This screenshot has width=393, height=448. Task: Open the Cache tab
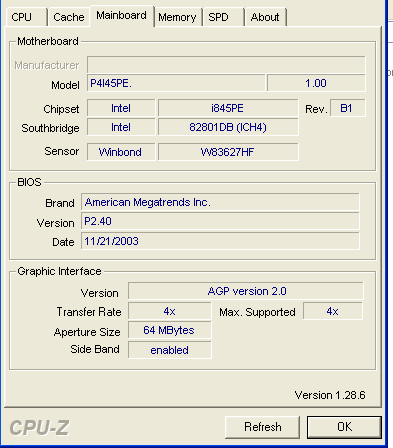pos(69,17)
